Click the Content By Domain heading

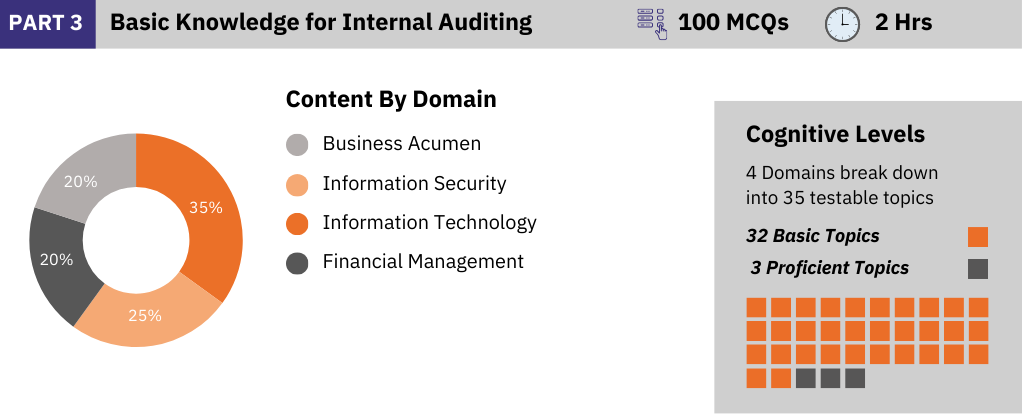(x=391, y=99)
